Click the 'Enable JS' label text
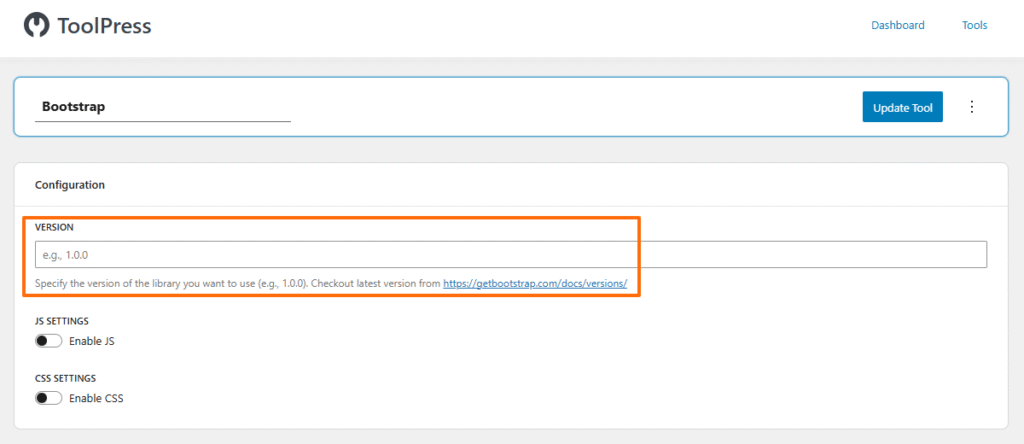 click(92, 341)
